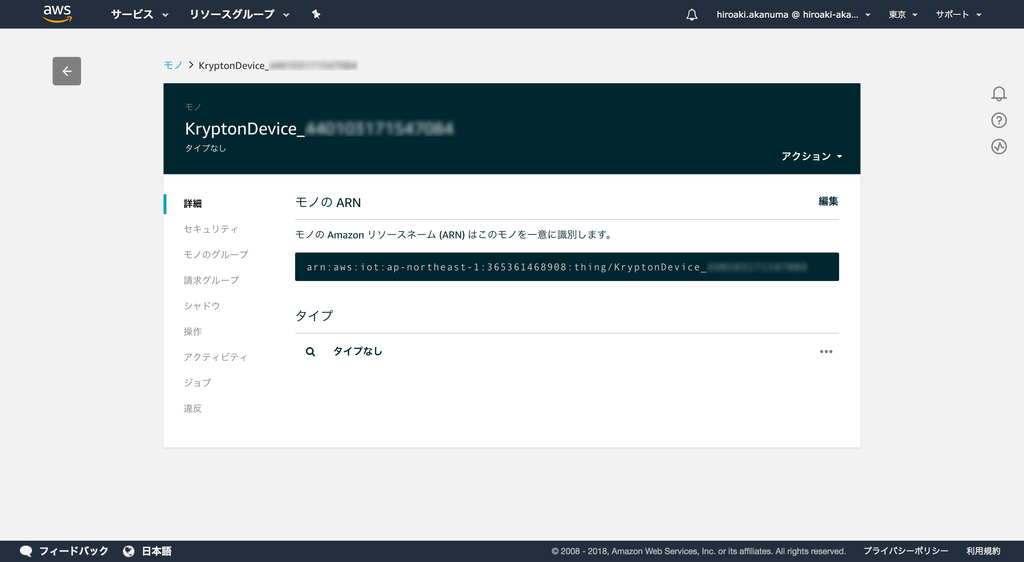Viewport: 1024px width, 562px height.
Task: Open the 東京 region selector
Action: (x=903, y=14)
